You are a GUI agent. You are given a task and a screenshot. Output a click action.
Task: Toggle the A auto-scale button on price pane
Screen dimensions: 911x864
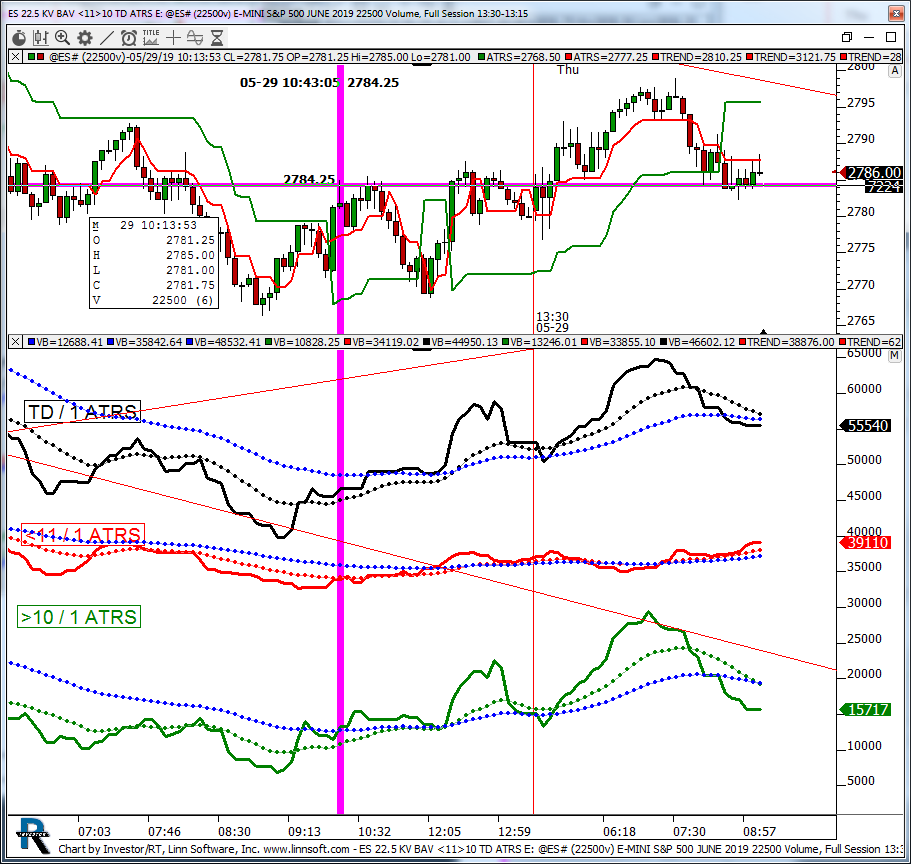pyautogui.click(x=894, y=69)
